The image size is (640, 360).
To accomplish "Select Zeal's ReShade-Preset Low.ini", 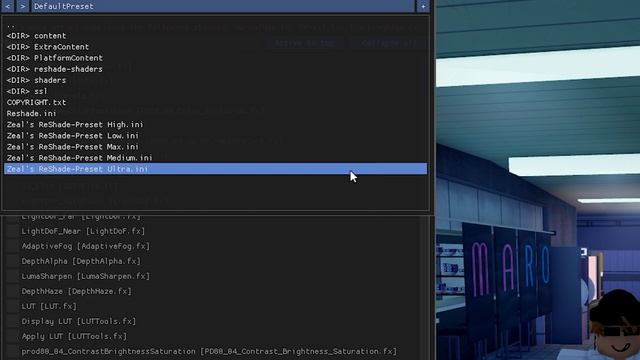I will point(216,136).
